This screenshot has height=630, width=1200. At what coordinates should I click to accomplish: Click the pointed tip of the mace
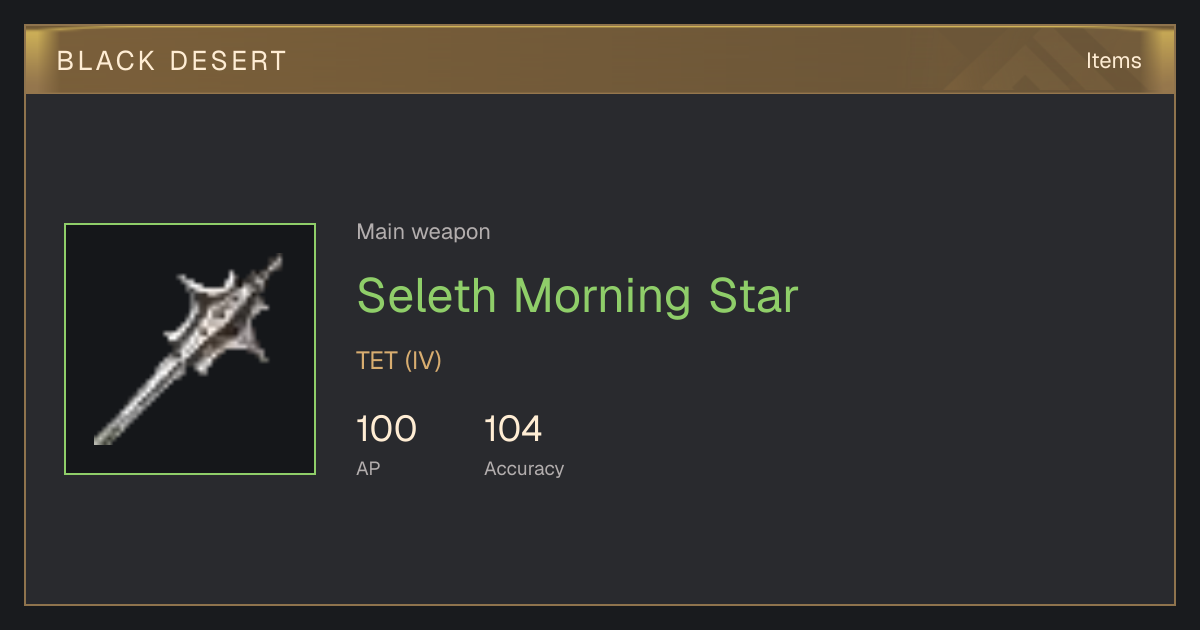[272, 266]
